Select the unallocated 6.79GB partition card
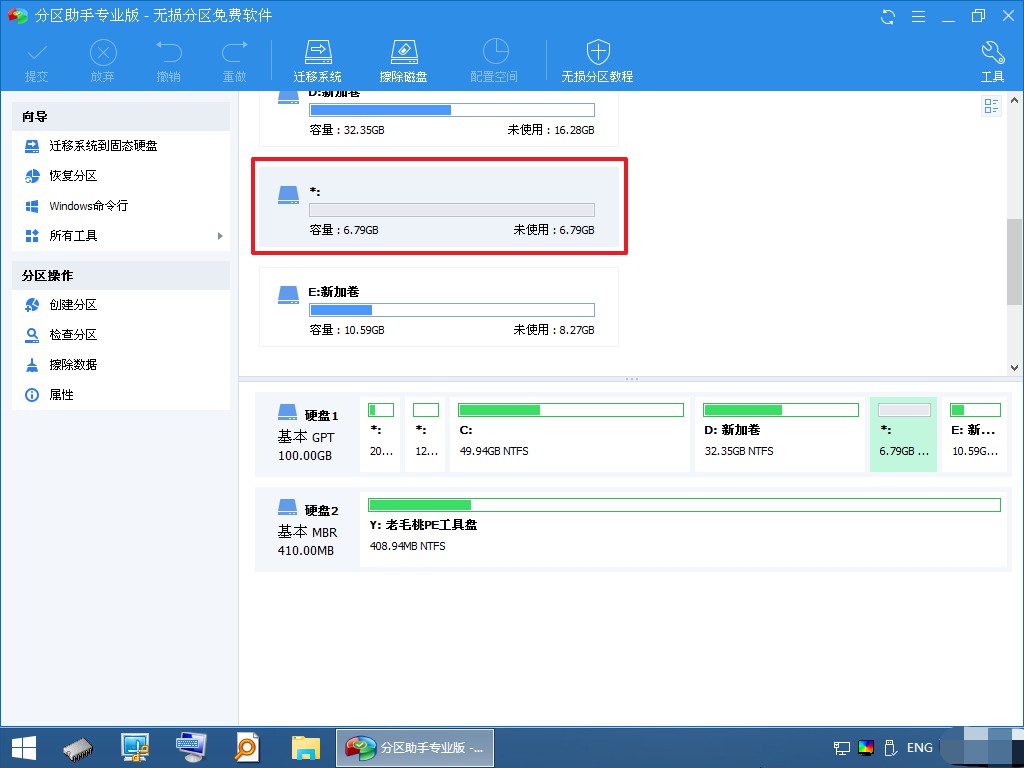1024x768 pixels. pos(439,206)
